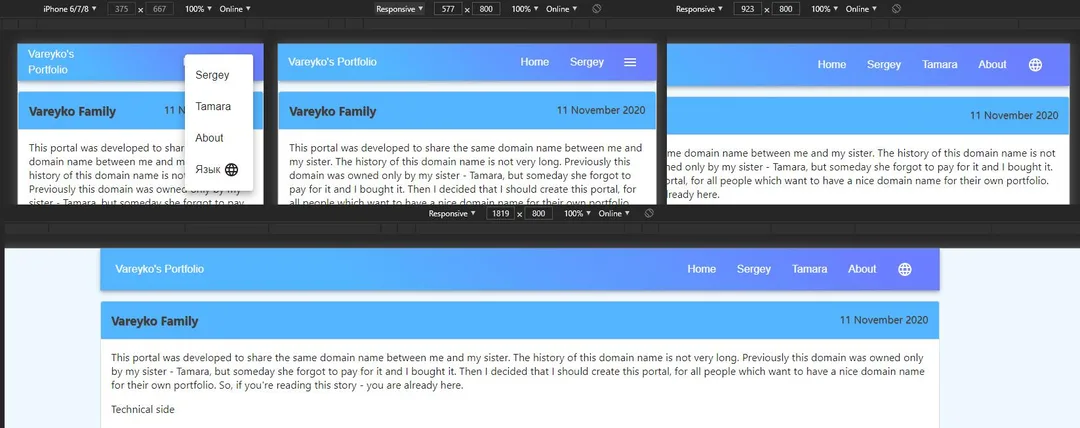The image size is (1080, 428).
Task: Click the 11 November 2020 date in the 923 wide viewport
Action: 1014,116
